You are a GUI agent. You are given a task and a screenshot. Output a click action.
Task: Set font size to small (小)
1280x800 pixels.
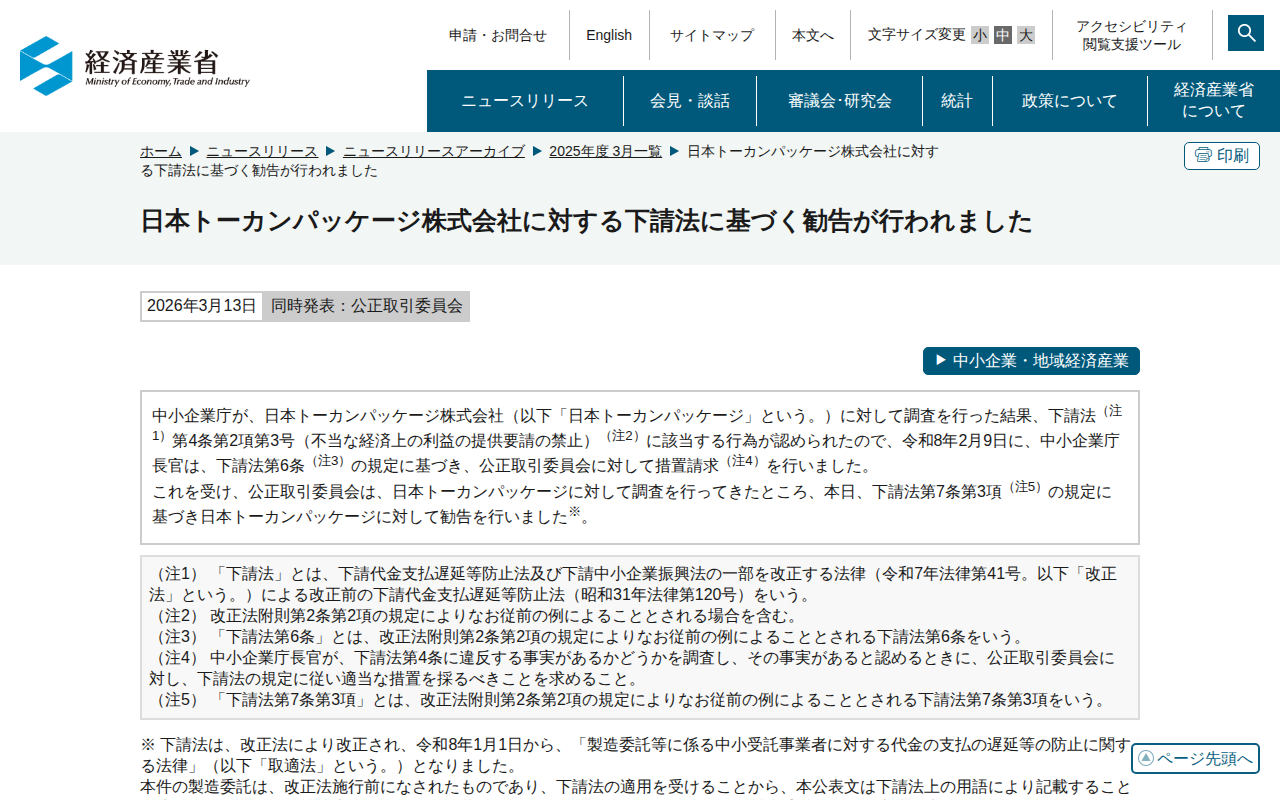pos(980,35)
